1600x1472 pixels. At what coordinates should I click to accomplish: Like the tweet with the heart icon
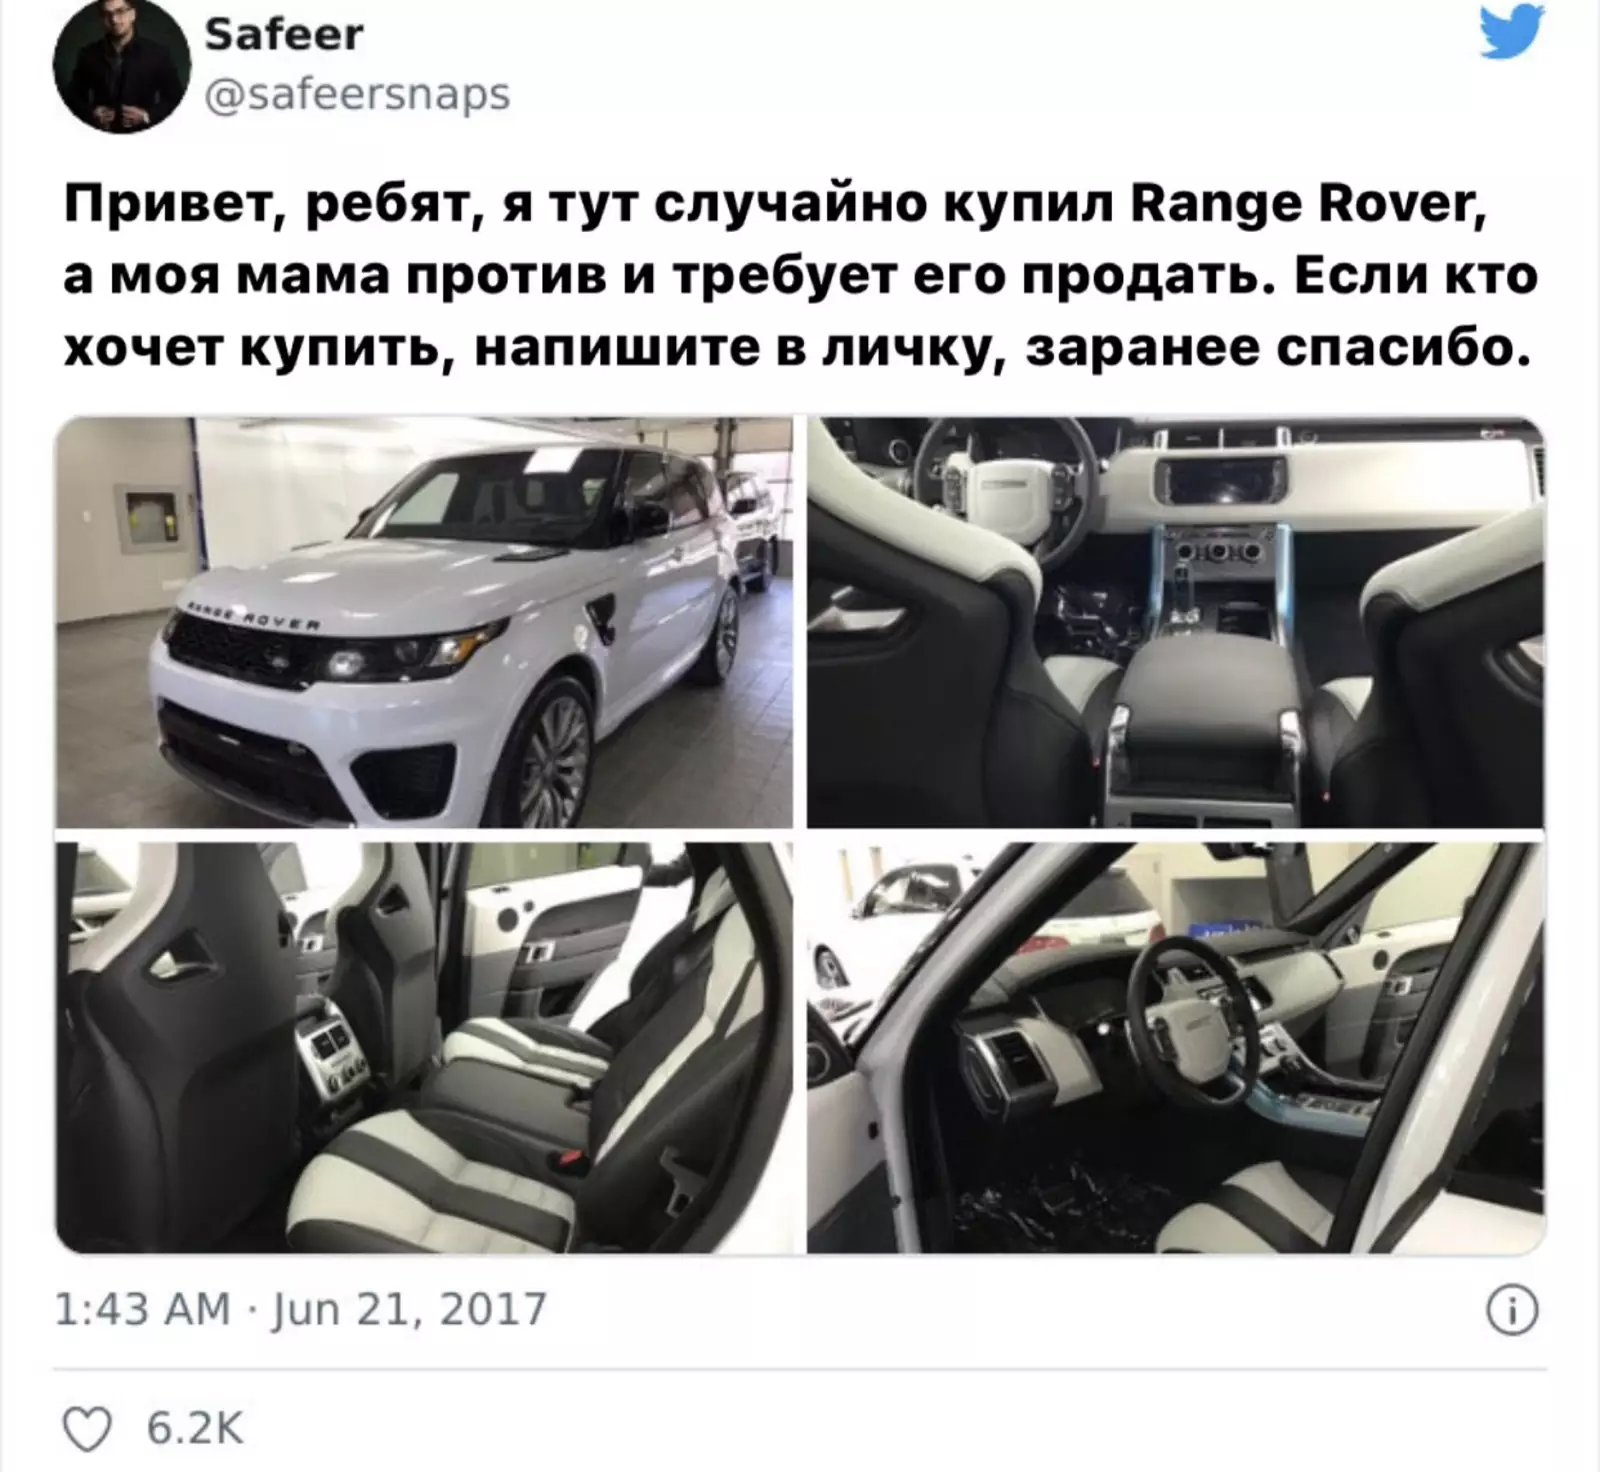point(87,1429)
